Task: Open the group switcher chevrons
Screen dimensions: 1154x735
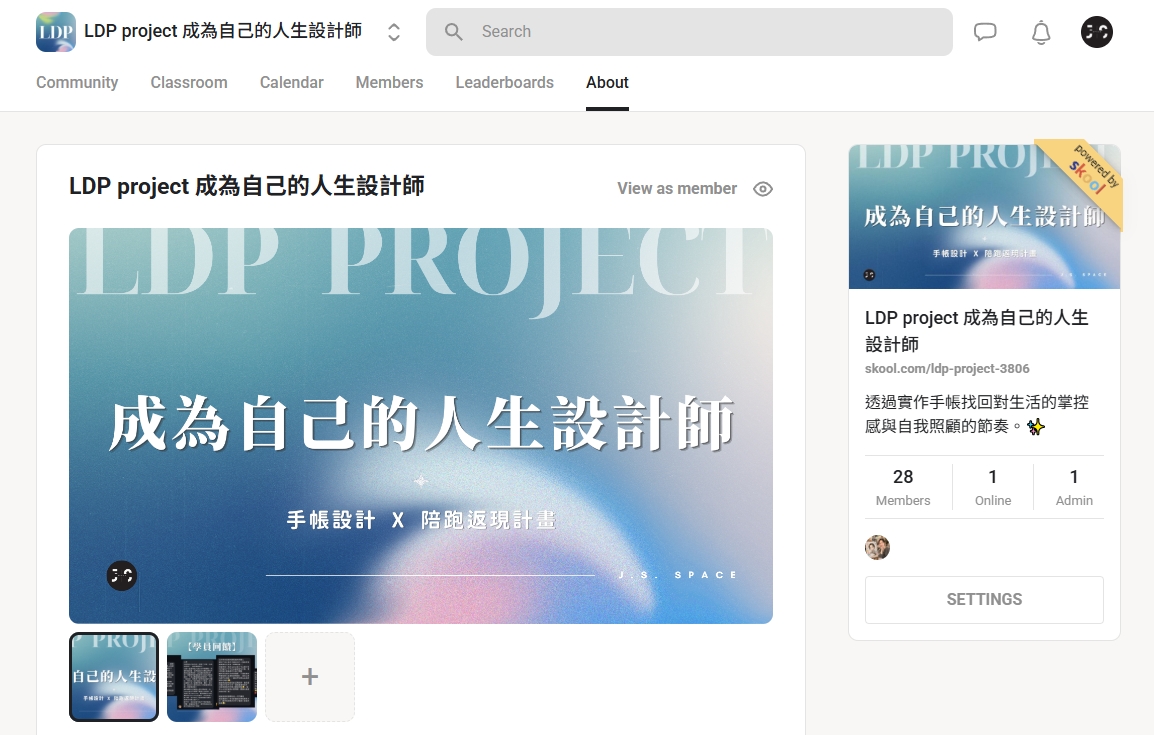Action: 394,32
